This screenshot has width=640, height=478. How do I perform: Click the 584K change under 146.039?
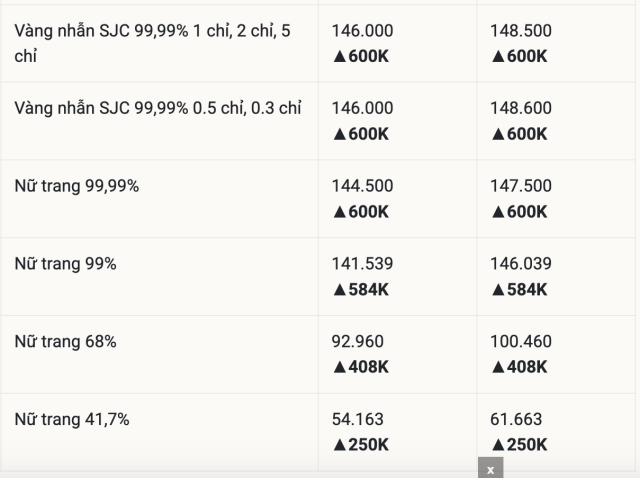coord(527,290)
